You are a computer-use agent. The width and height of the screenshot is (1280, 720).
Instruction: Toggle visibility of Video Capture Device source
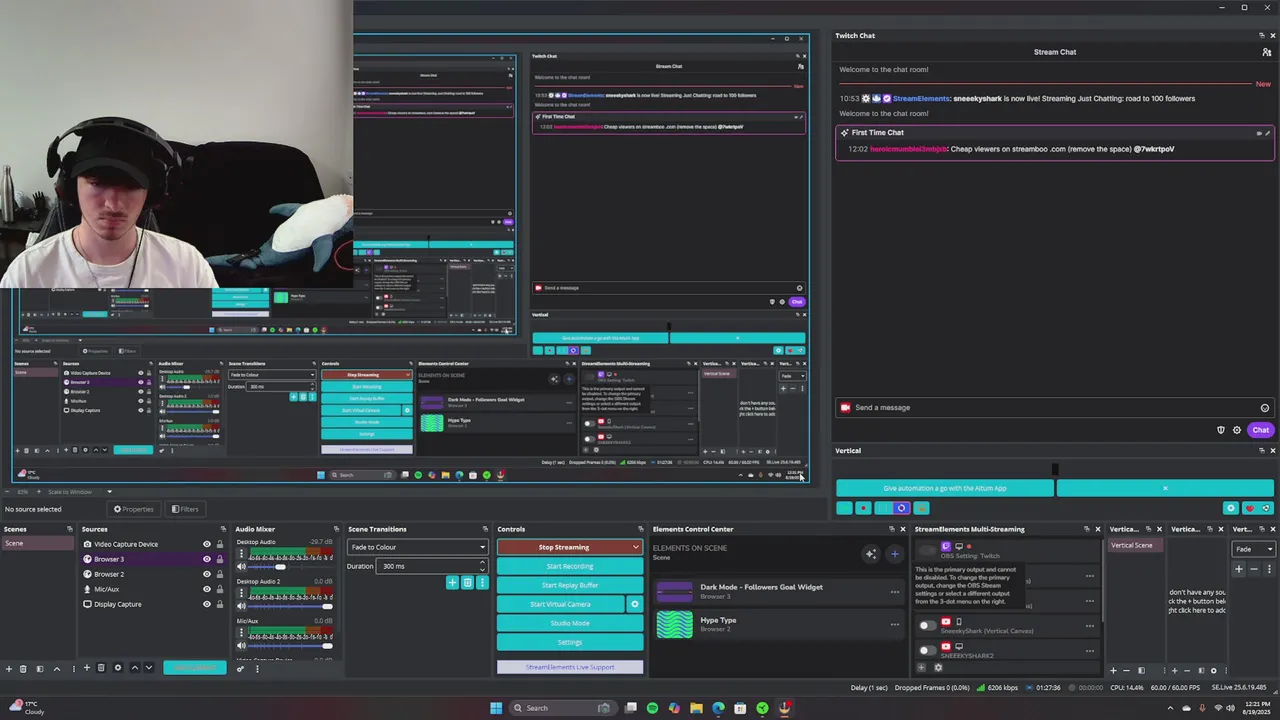click(207, 544)
